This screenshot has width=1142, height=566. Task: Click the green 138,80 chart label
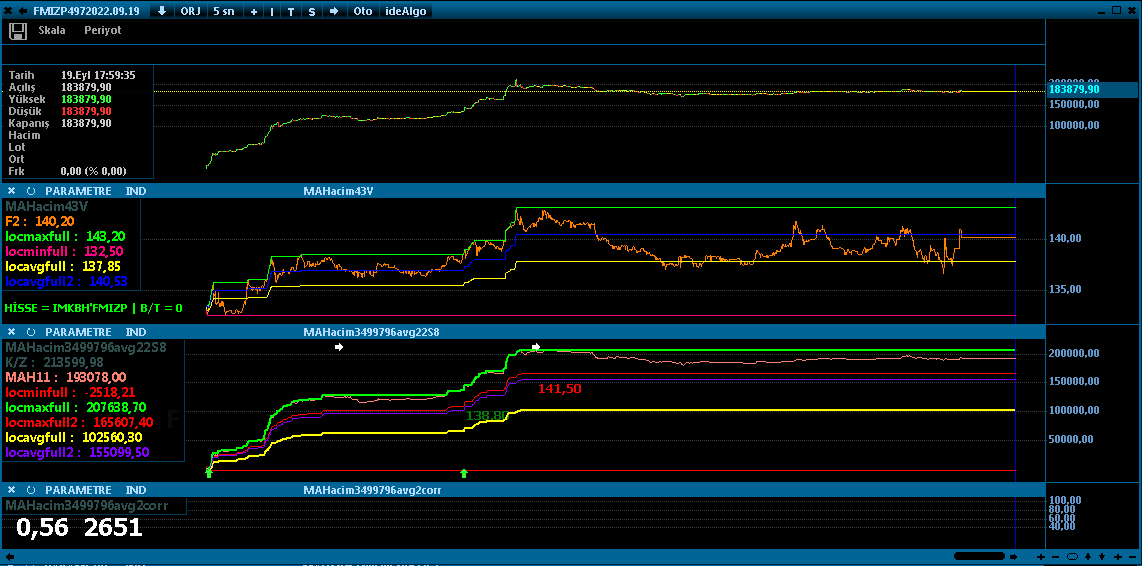[x=487, y=415]
